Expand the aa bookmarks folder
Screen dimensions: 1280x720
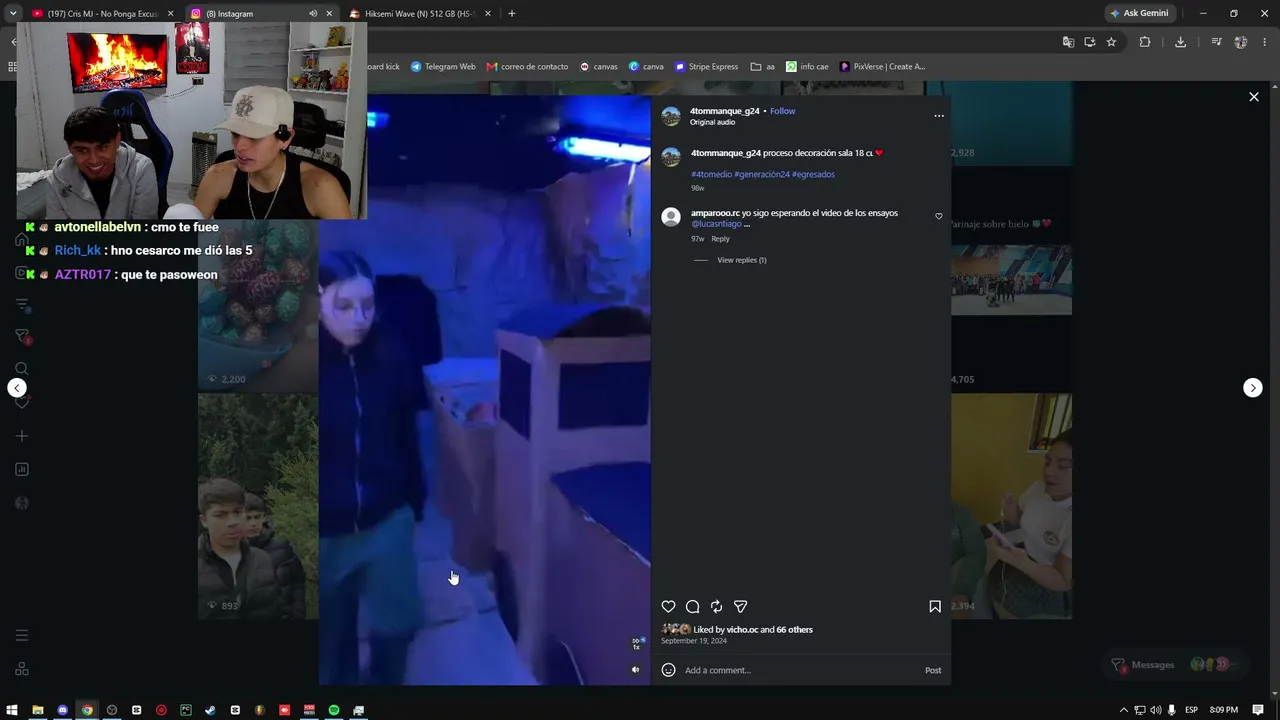(763, 67)
